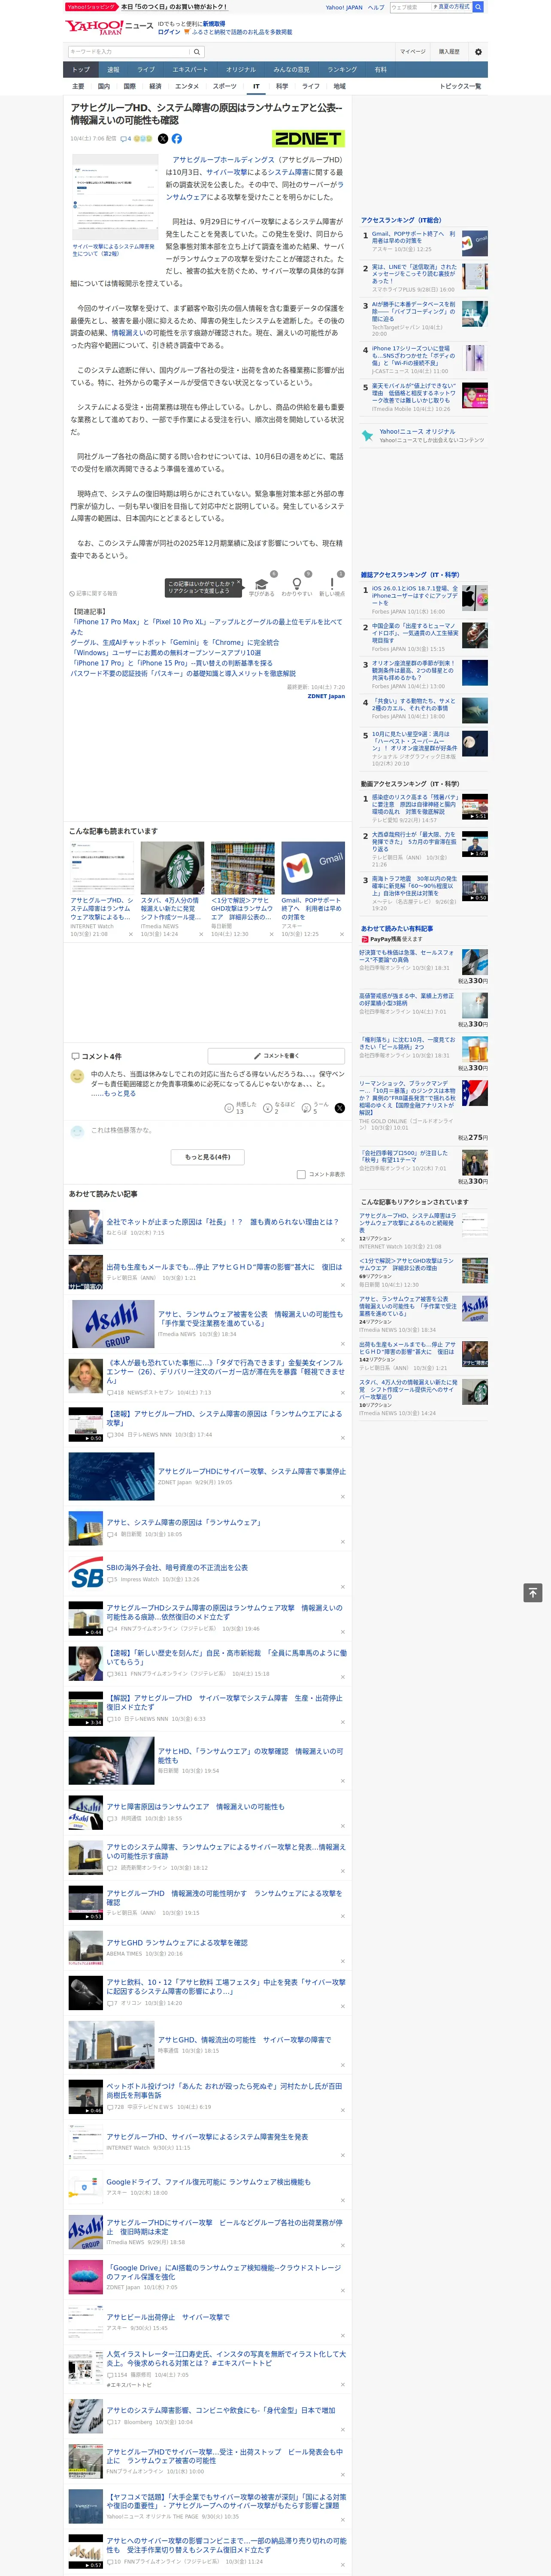
Task: Open the スポーツ category tab
Action: coord(225,86)
